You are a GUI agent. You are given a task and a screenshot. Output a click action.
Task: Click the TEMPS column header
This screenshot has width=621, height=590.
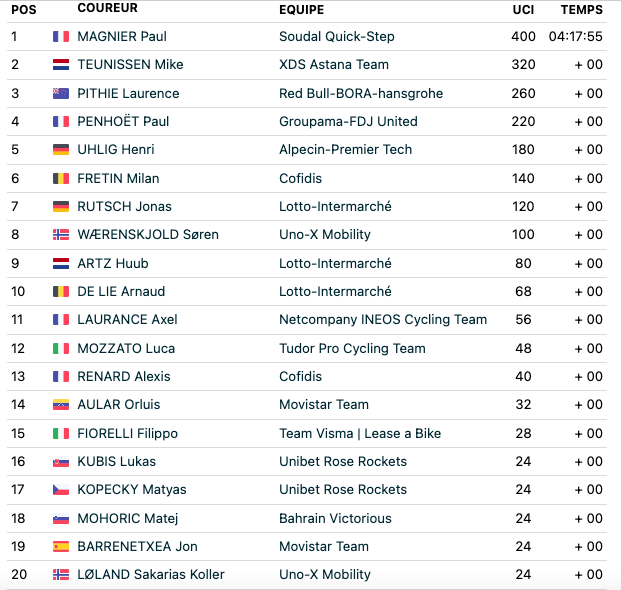(581, 10)
